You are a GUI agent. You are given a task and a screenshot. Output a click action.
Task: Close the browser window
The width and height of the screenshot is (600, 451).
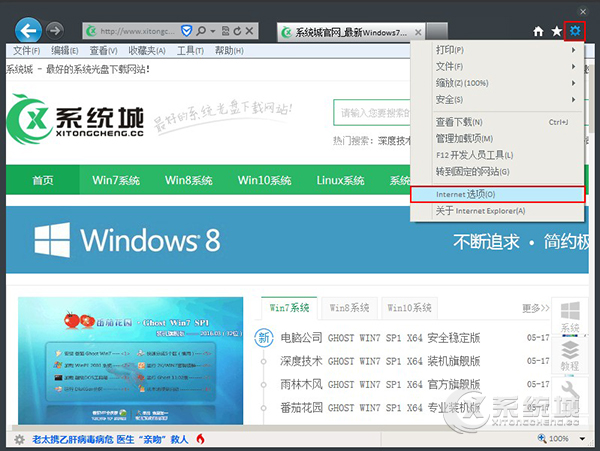(x=583, y=11)
